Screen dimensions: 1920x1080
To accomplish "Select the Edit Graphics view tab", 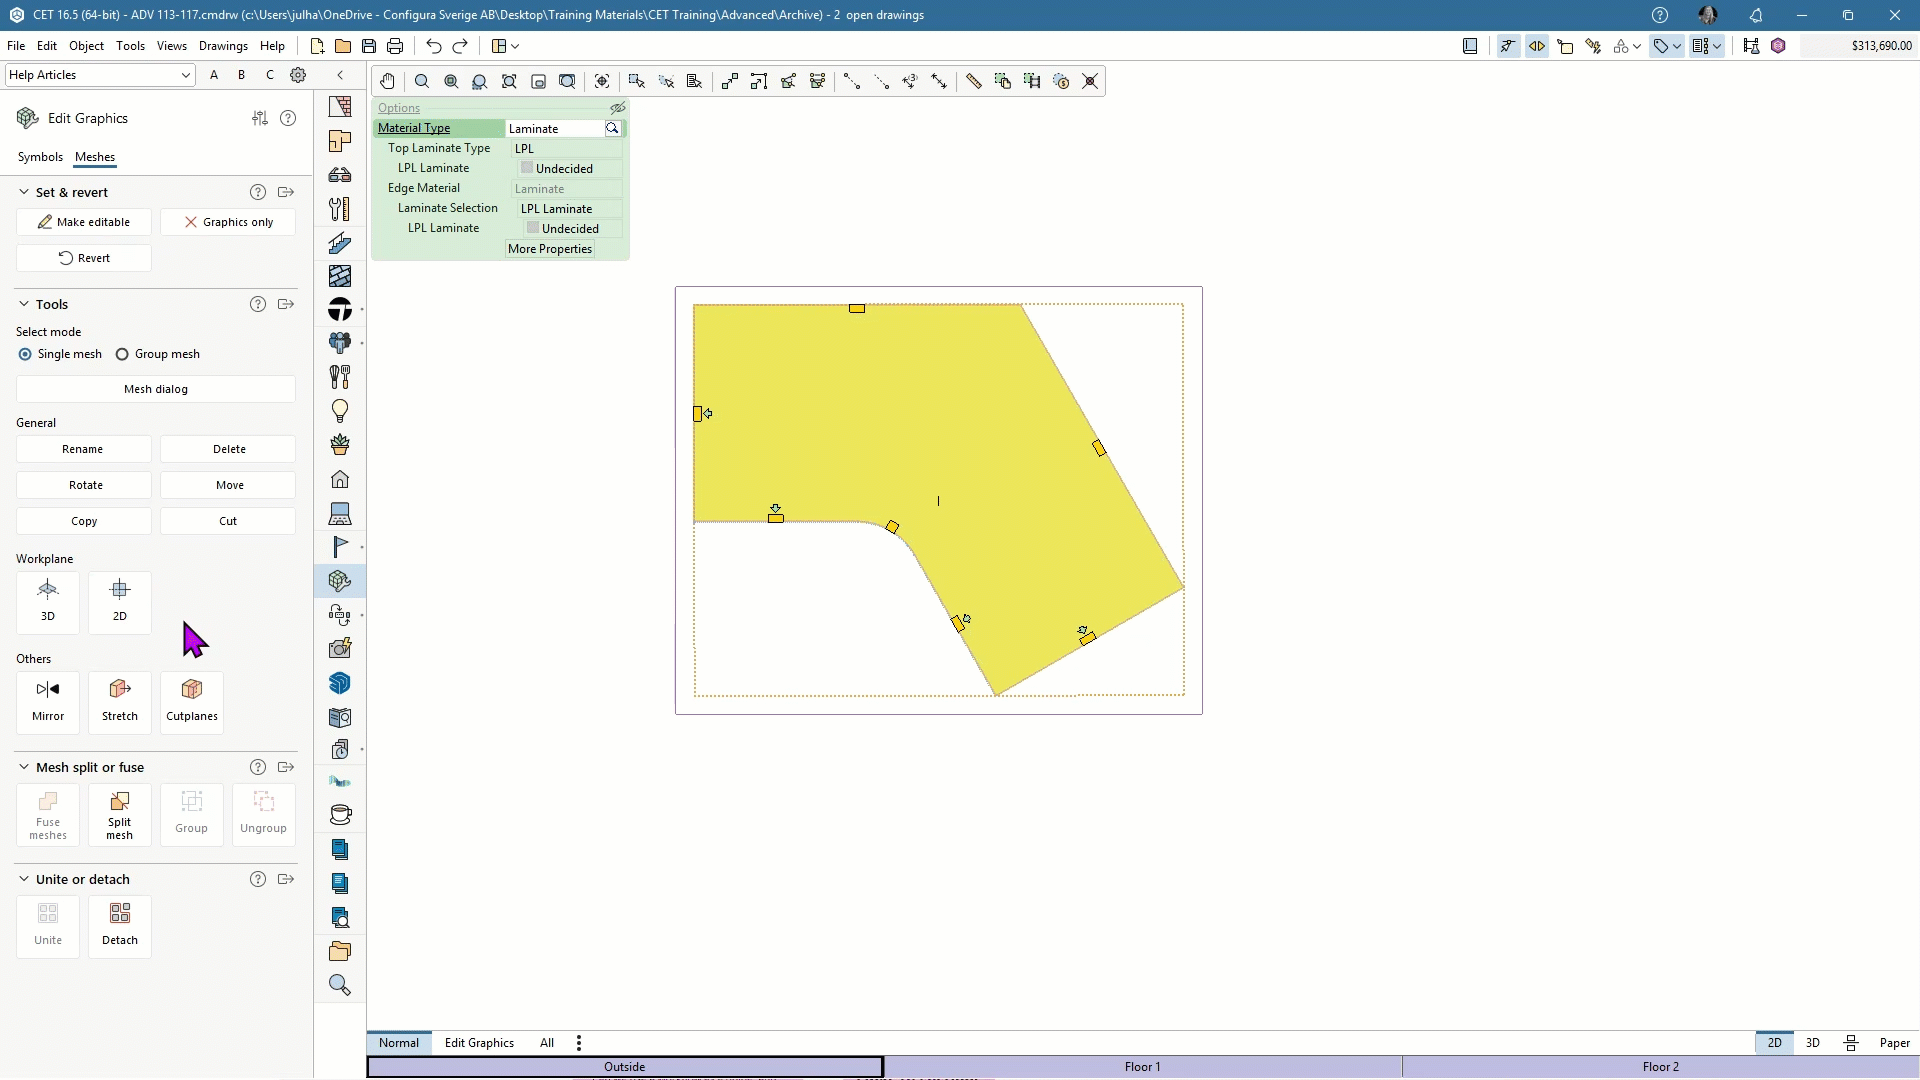I will [x=479, y=1043].
